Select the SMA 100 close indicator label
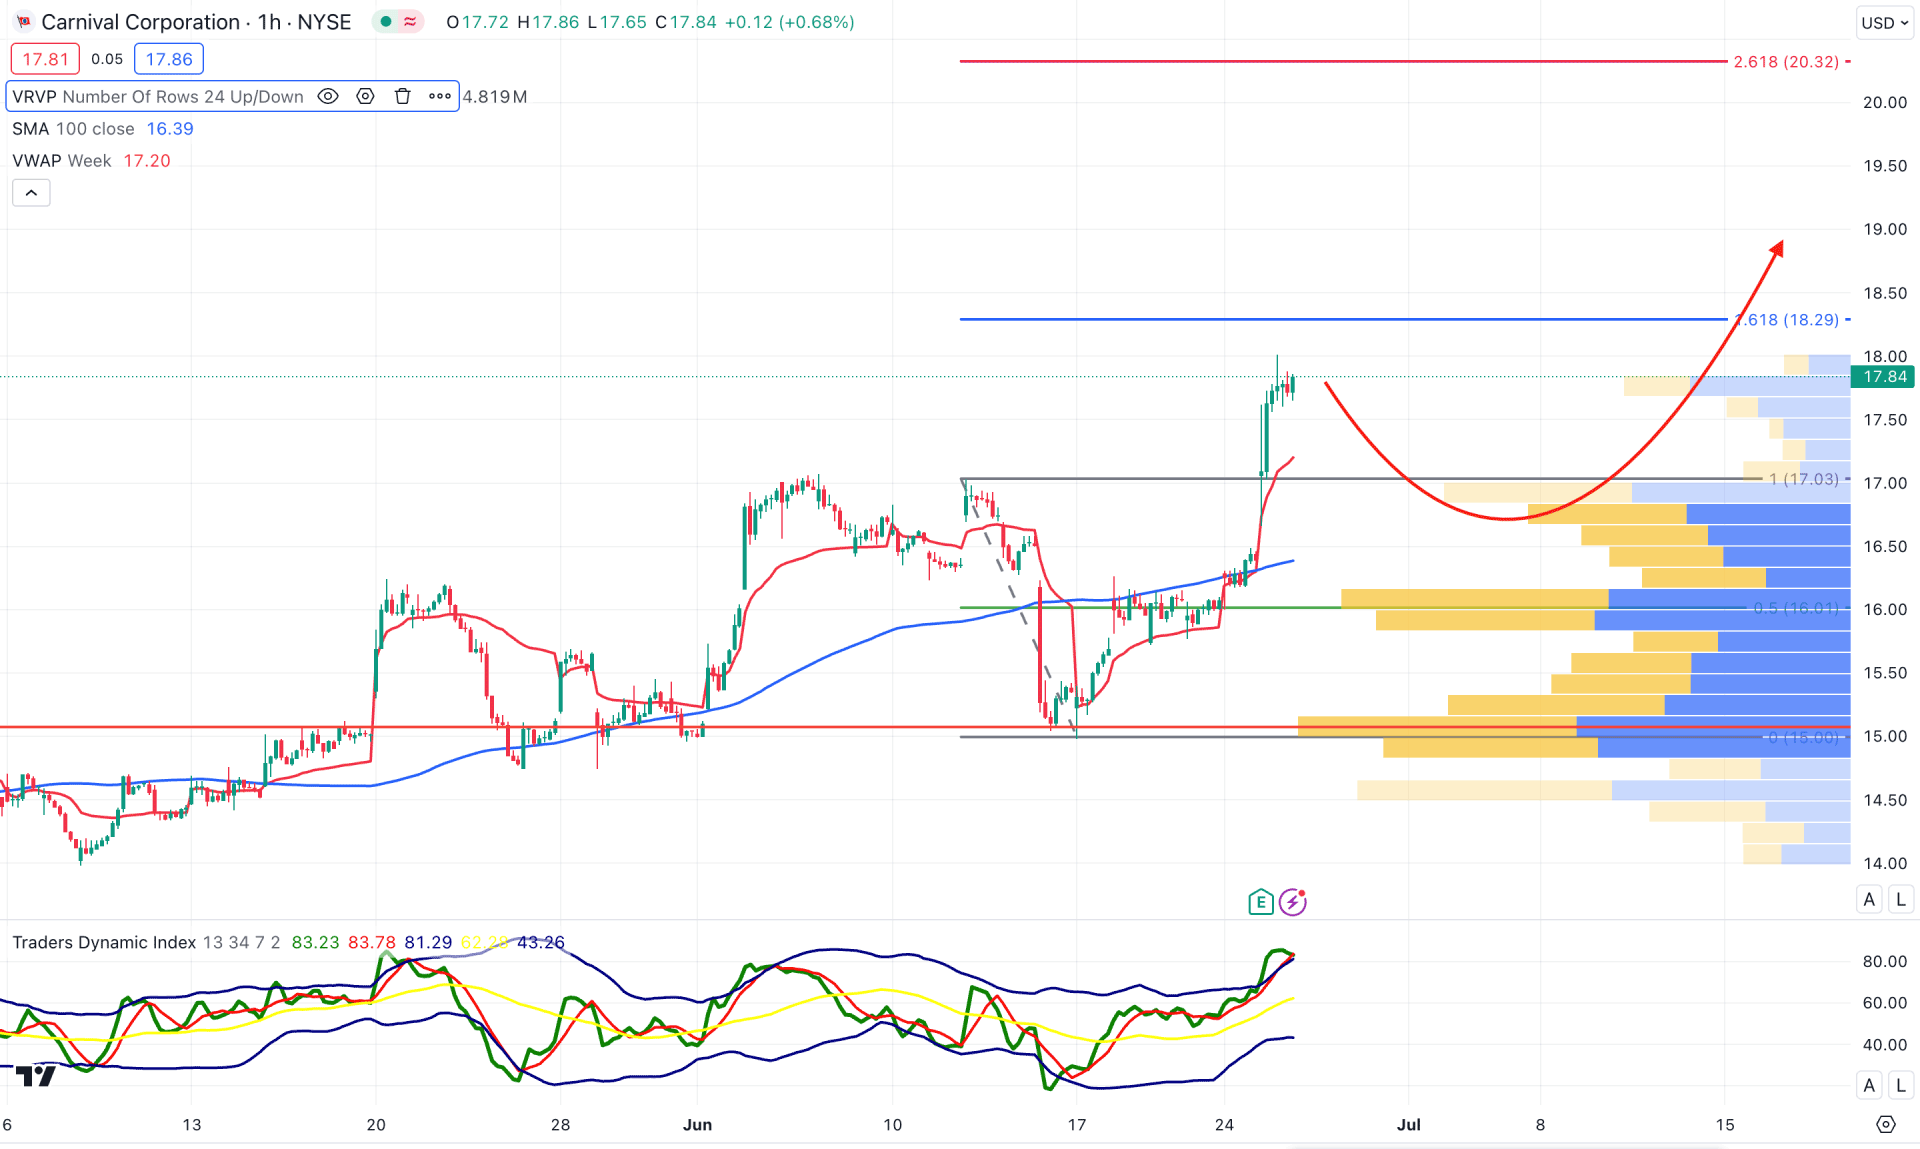Image resolution: width=1920 pixels, height=1149 pixels. [x=73, y=129]
